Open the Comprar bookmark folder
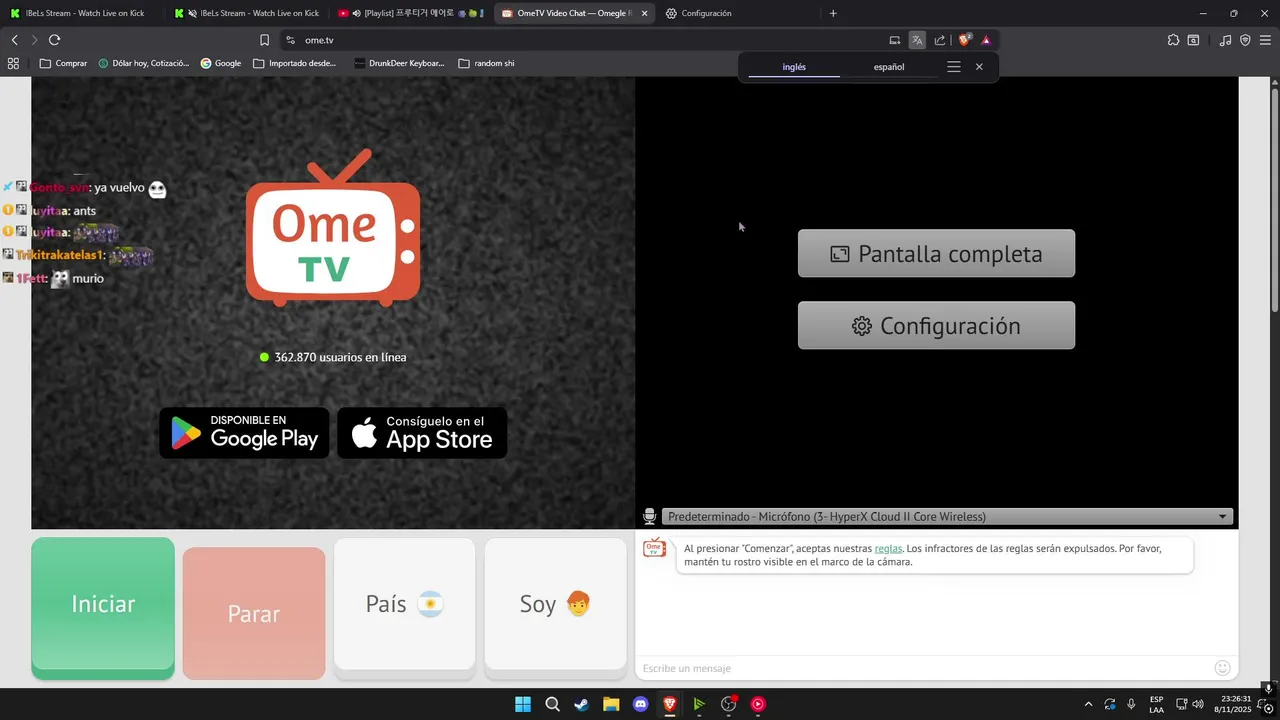1280x720 pixels. tap(63, 63)
